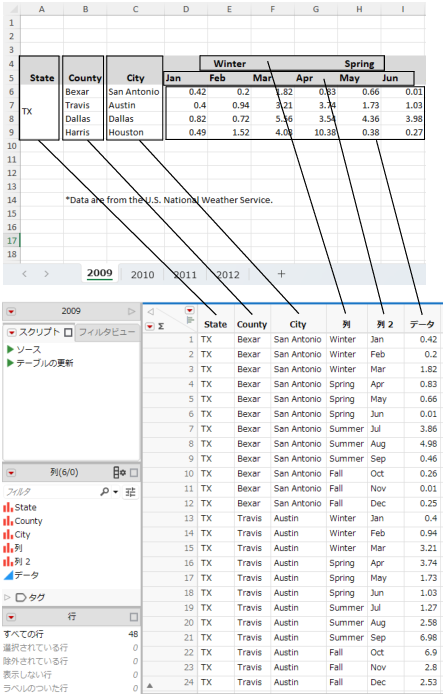445x695 pixels.
Task: Click the Summer Jul cell in JMP row 7
Action: coord(346,429)
